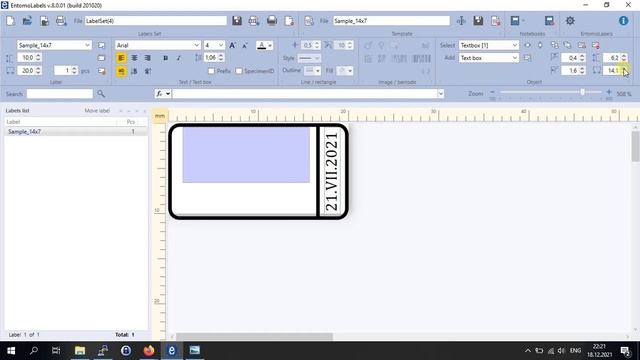Save the labels set using the disk icon beside LabelSet(4)
640x360 pixels.
237,21
